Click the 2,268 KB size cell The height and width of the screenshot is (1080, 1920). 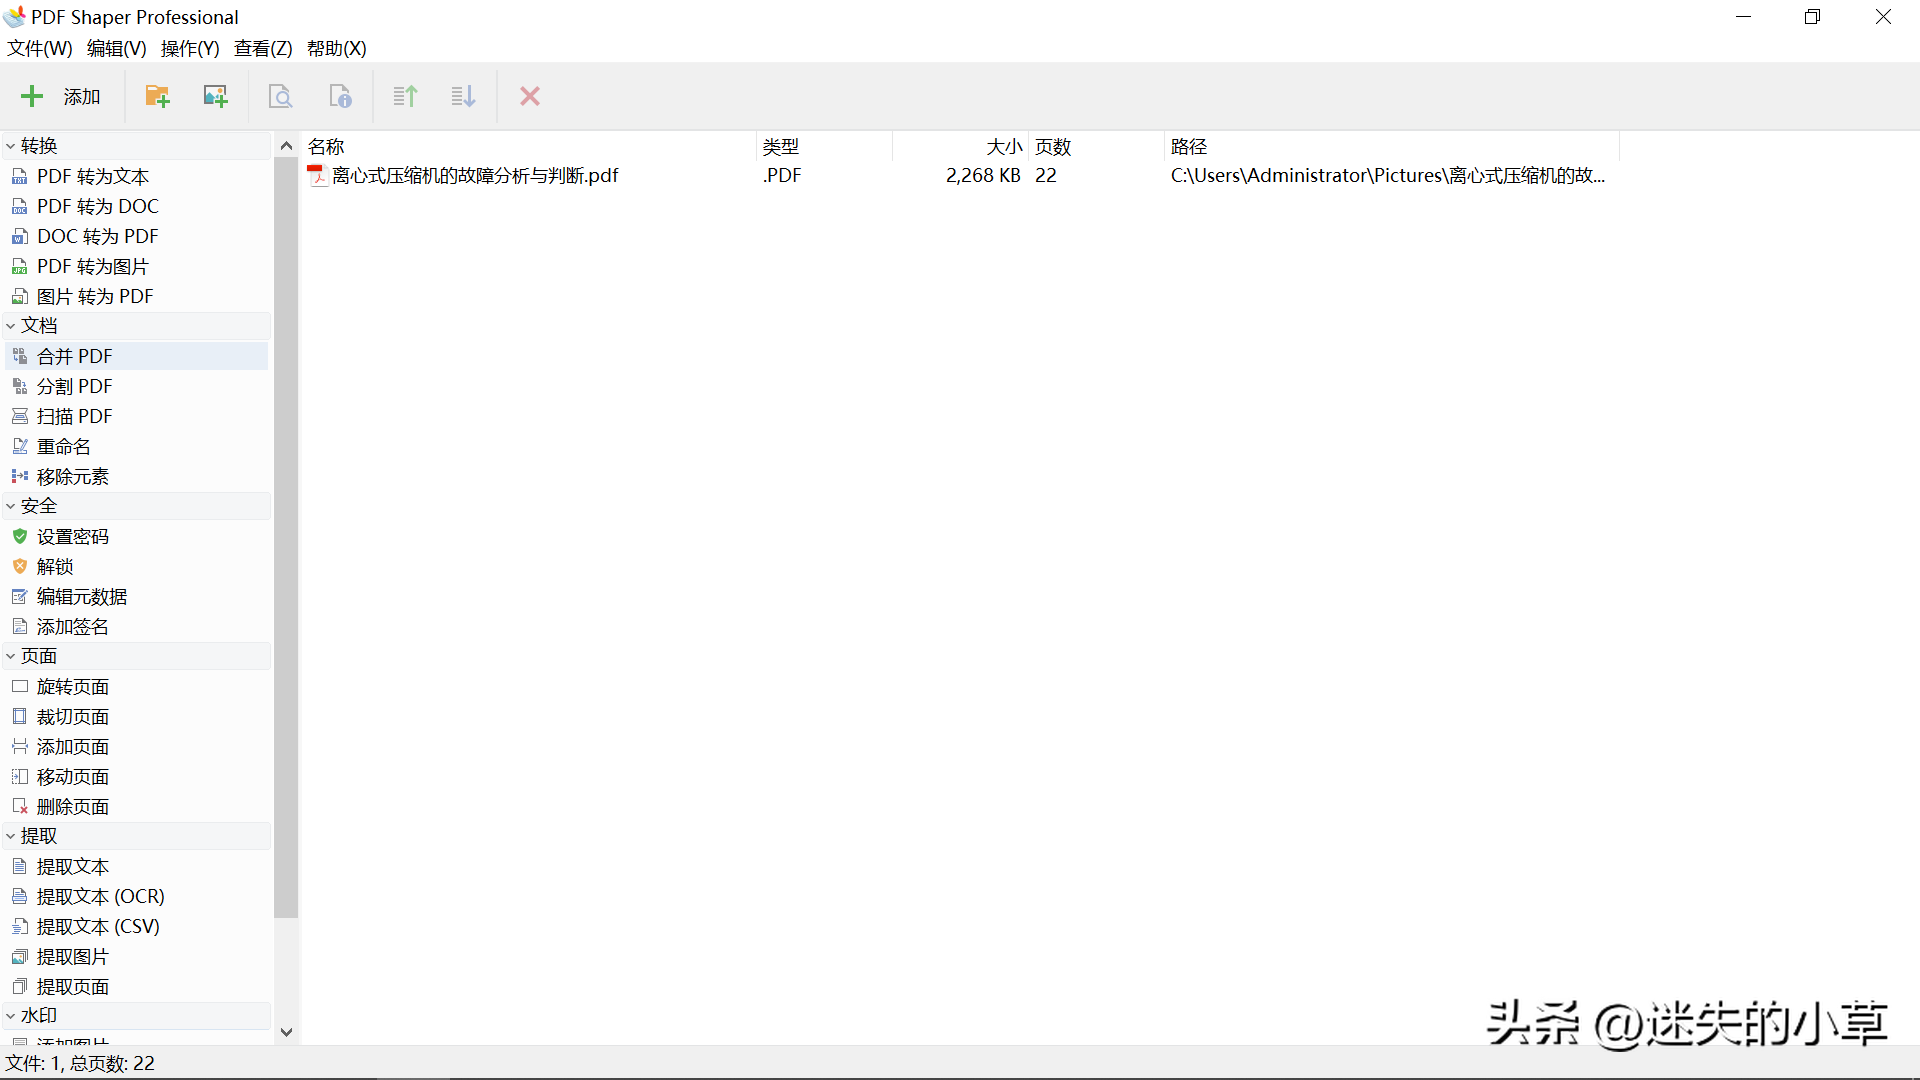pos(983,176)
